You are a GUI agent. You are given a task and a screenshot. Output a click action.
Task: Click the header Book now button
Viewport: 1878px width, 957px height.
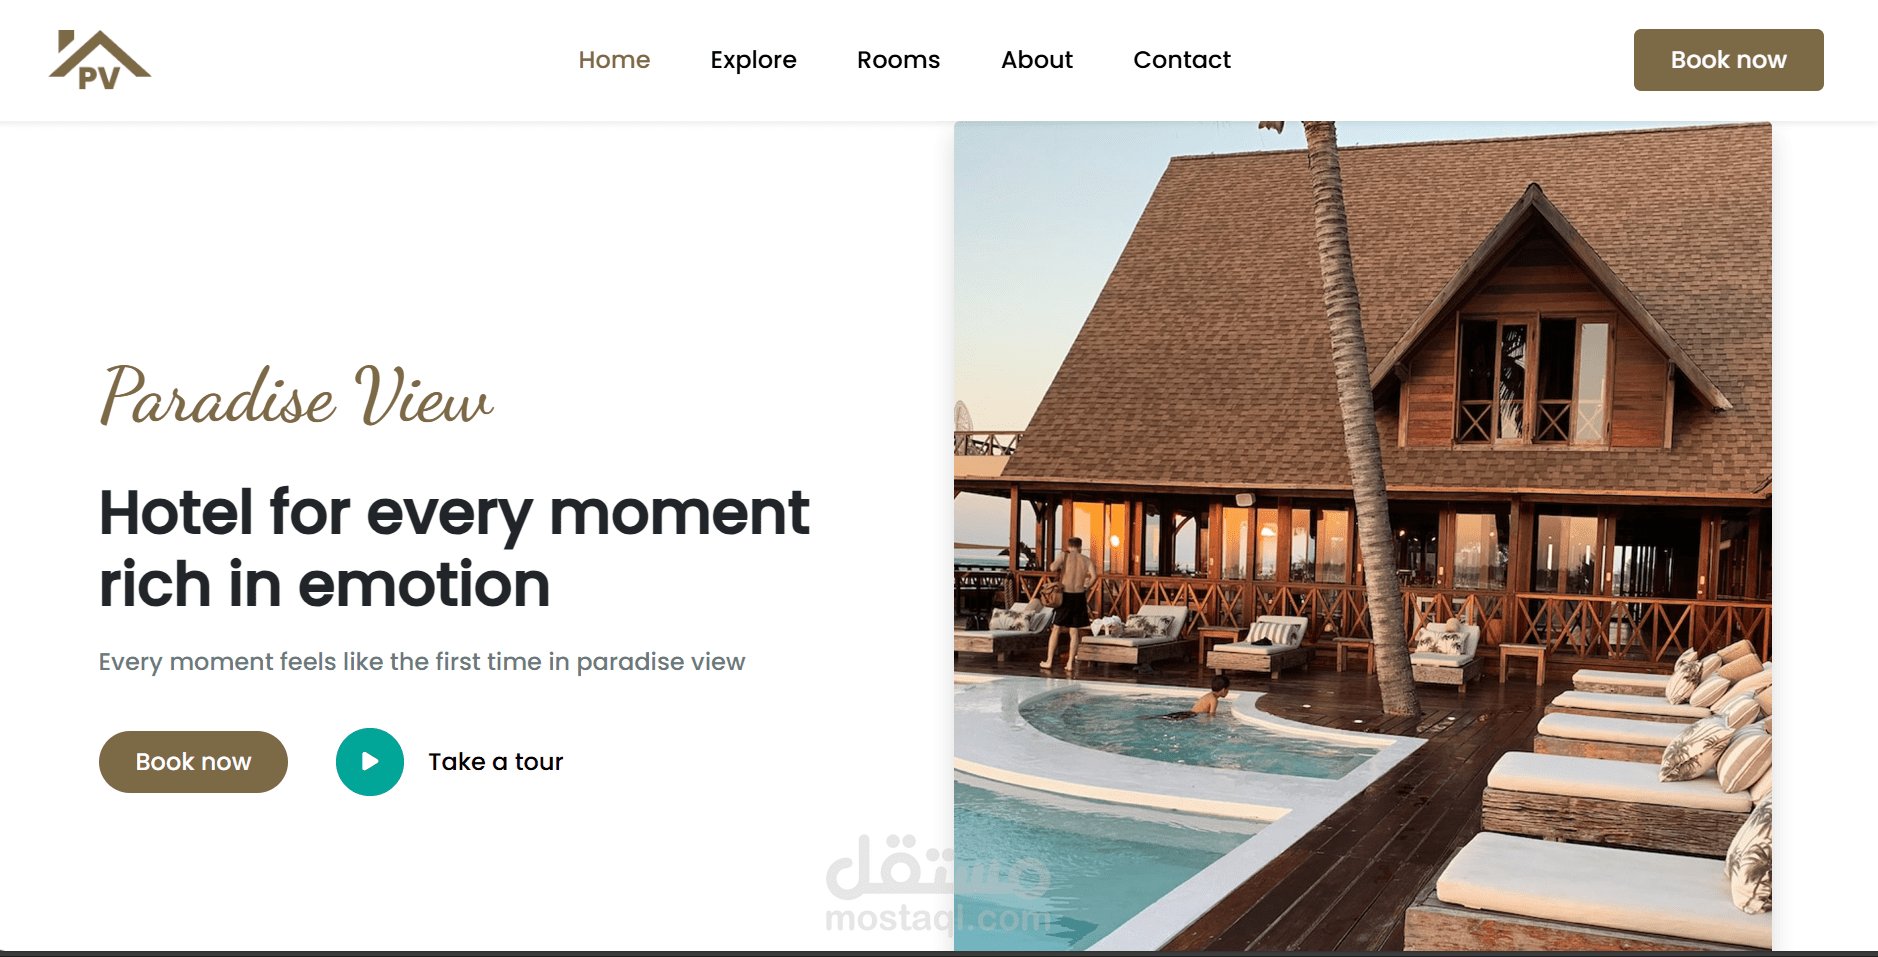coord(1728,60)
